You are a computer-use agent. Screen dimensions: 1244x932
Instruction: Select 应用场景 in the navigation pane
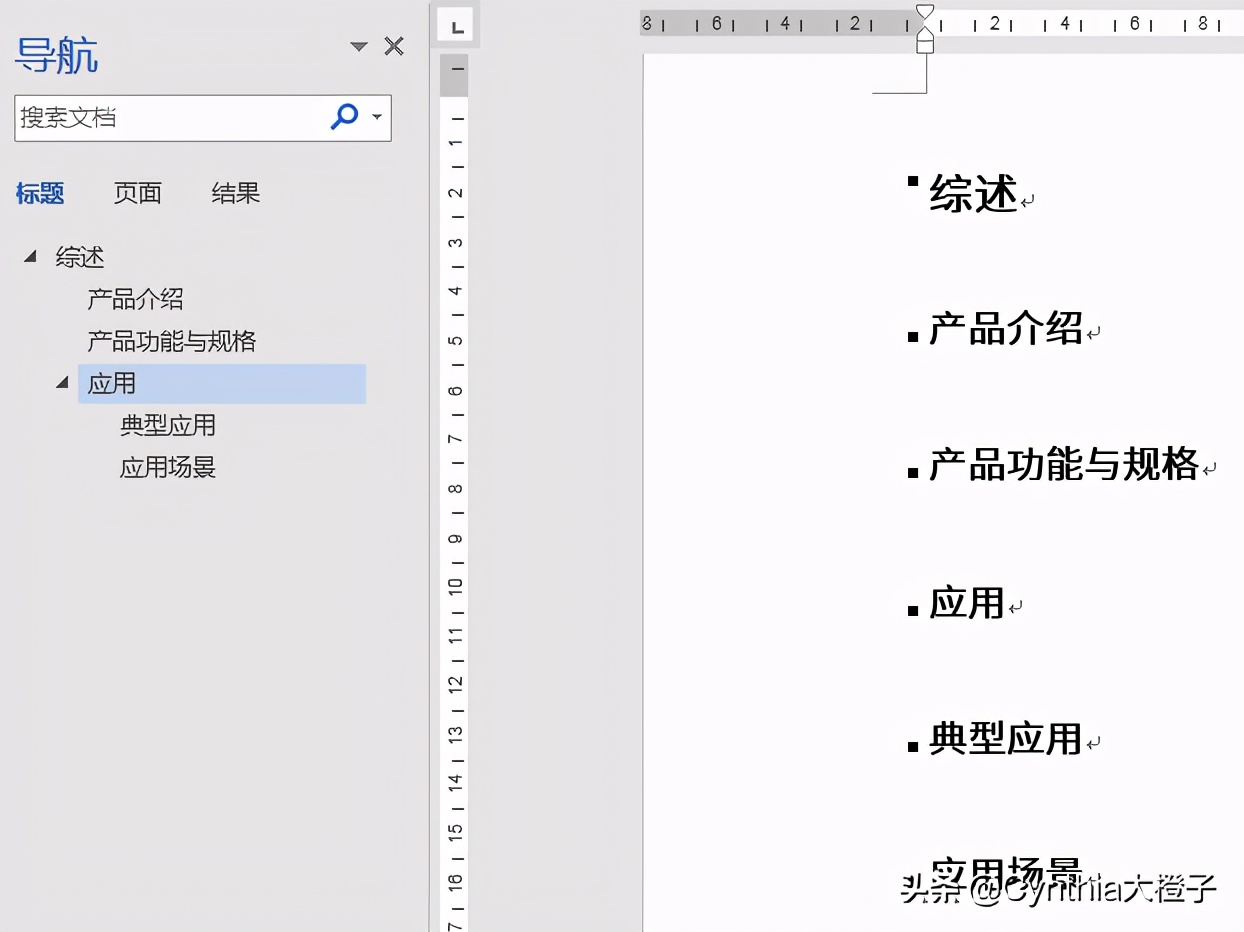166,467
